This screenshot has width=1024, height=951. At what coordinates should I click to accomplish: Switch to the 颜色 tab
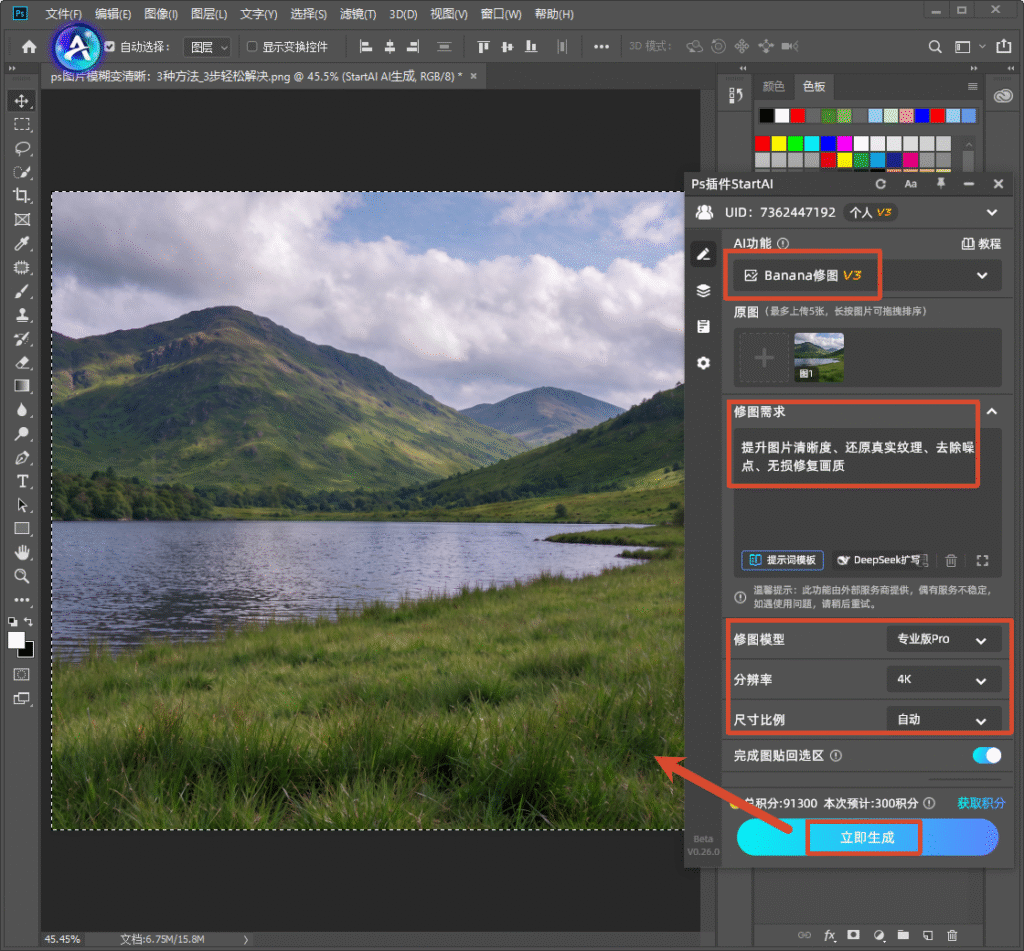(x=774, y=86)
